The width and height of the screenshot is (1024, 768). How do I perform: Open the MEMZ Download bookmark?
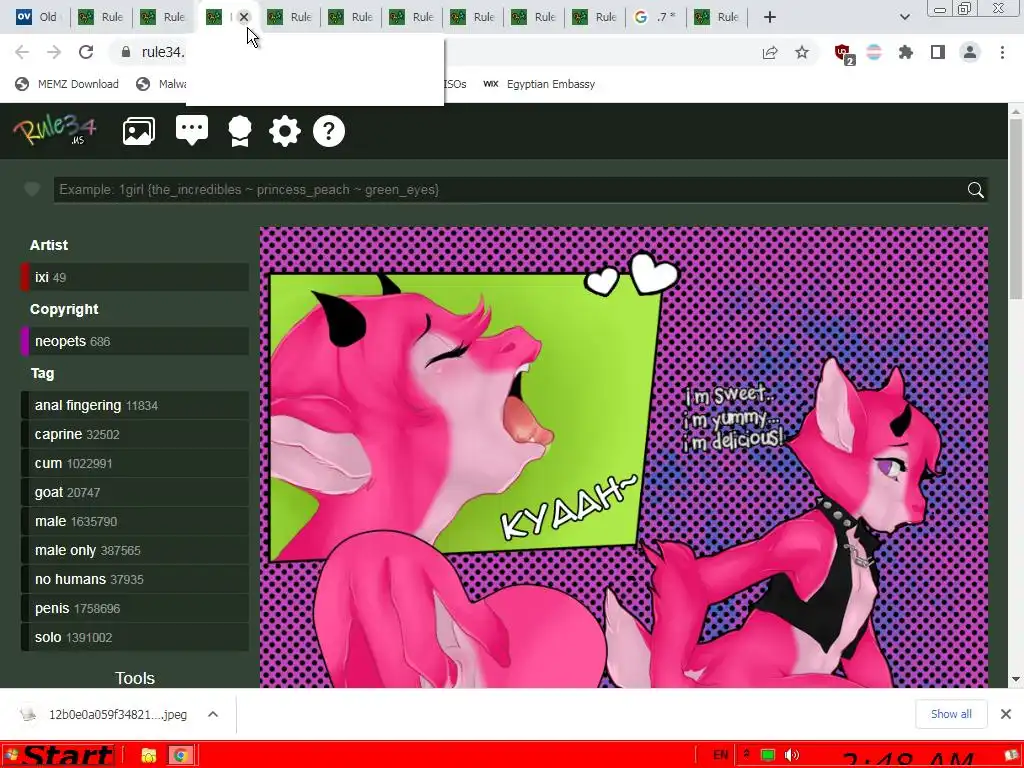tap(67, 84)
